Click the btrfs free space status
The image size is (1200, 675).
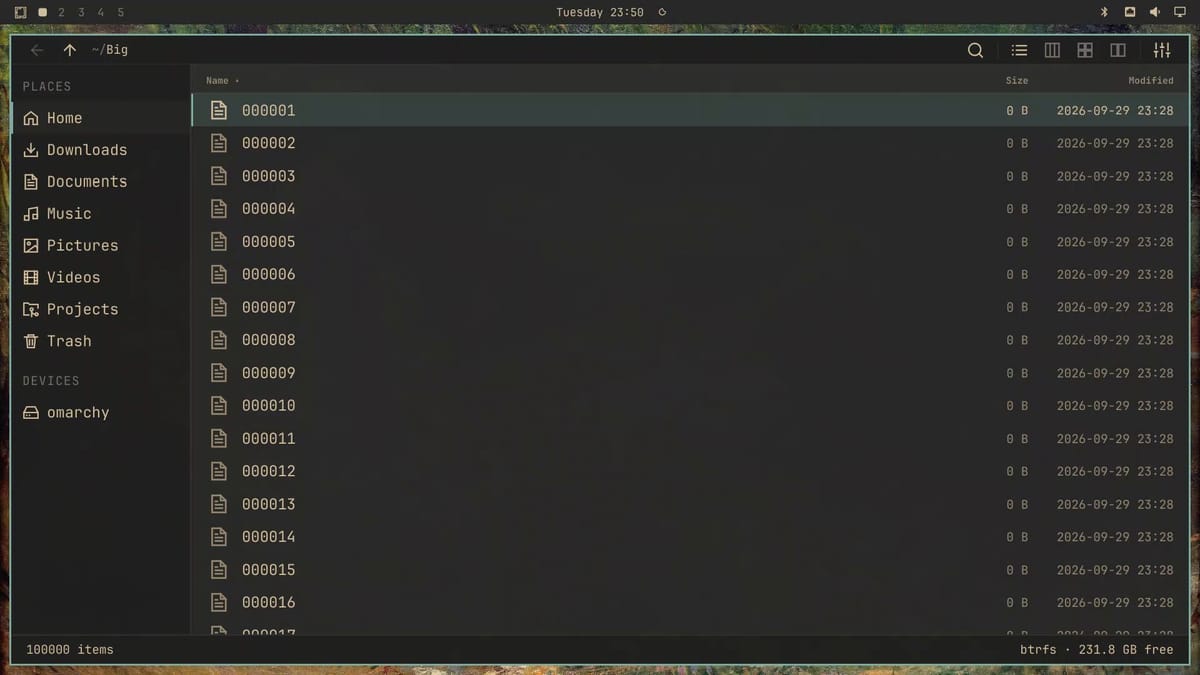click(x=1097, y=649)
